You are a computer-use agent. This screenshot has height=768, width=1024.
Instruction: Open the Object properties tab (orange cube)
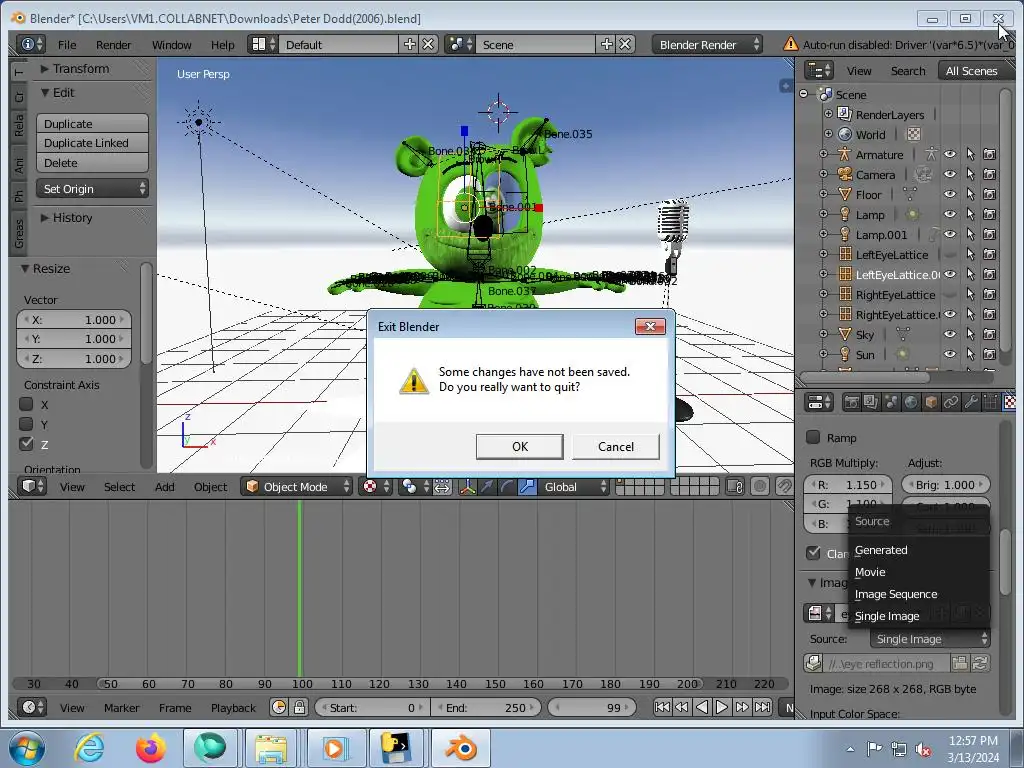[931, 402]
